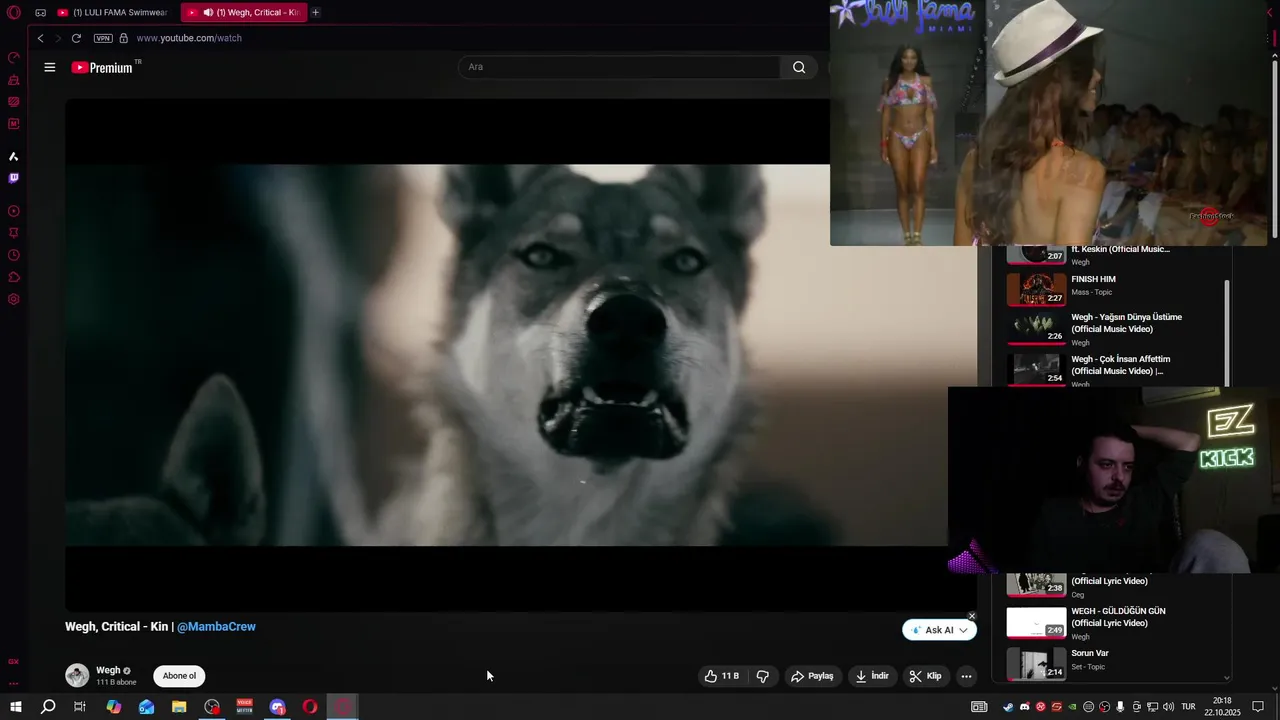The height and width of the screenshot is (720, 1280).
Task: Go back to previous page
Action: (40, 38)
